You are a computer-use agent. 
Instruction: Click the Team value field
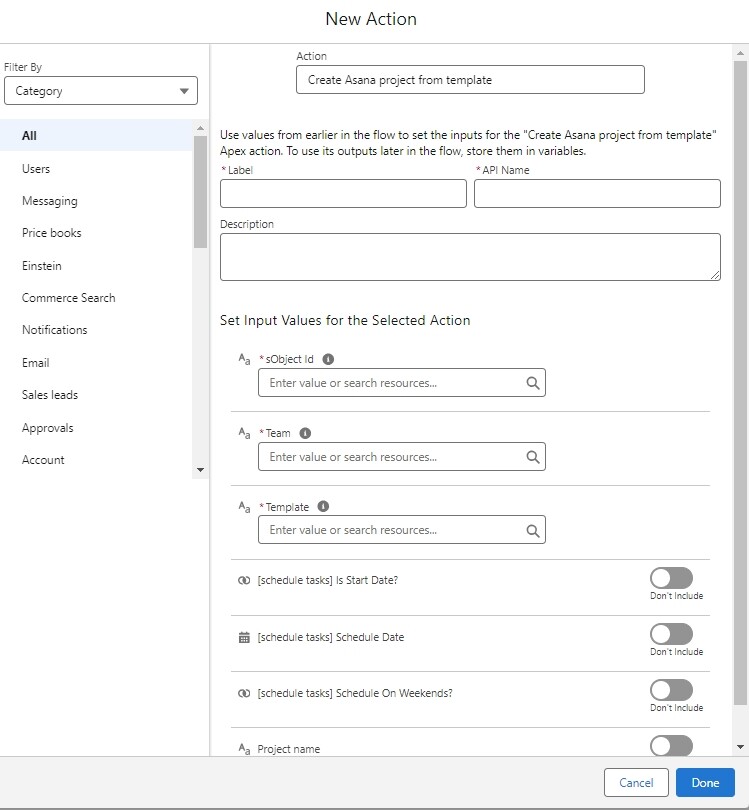pyautogui.click(x=401, y=457)
